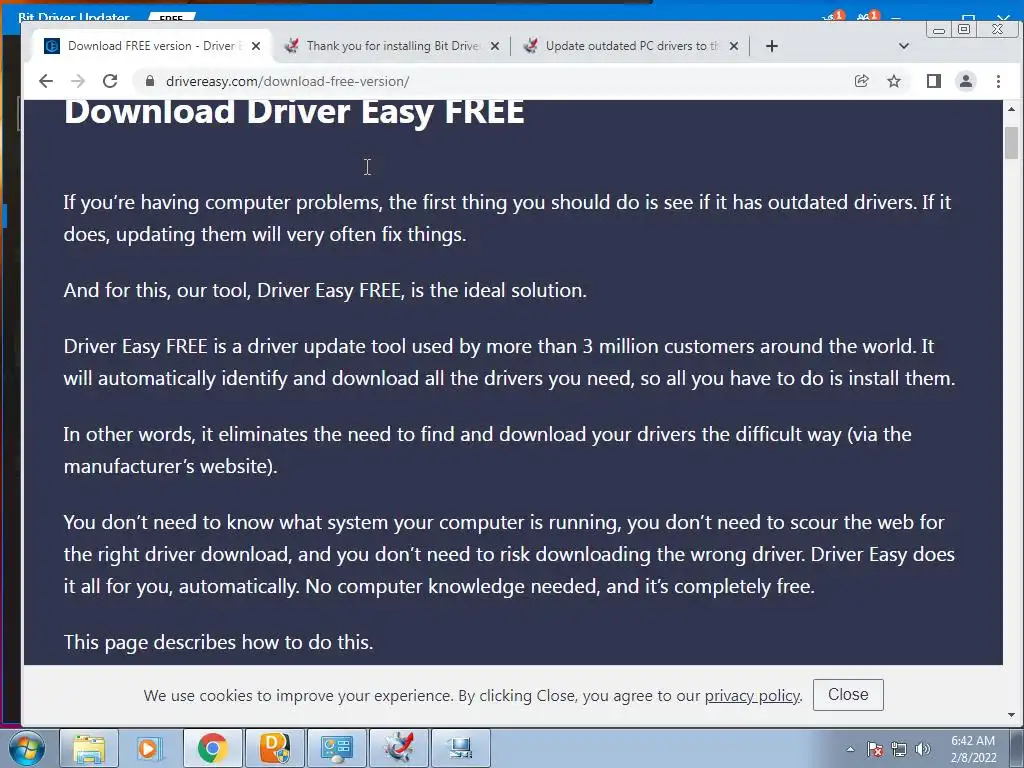Viewport: 1024px width, 768px height.
Task: Open the network tray icon
Action: (899, 749)
